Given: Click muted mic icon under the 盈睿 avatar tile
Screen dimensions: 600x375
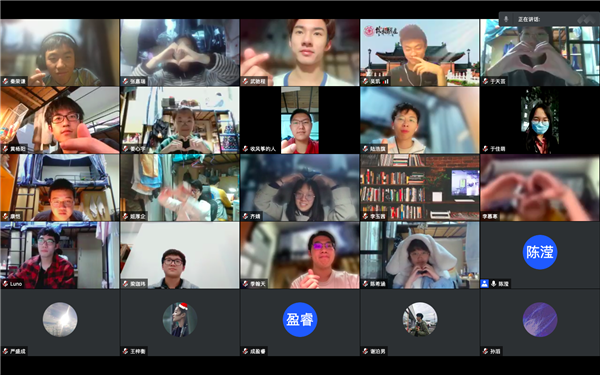Looking at the screenshot, I should pyautogui.click(x=245, y=351).
